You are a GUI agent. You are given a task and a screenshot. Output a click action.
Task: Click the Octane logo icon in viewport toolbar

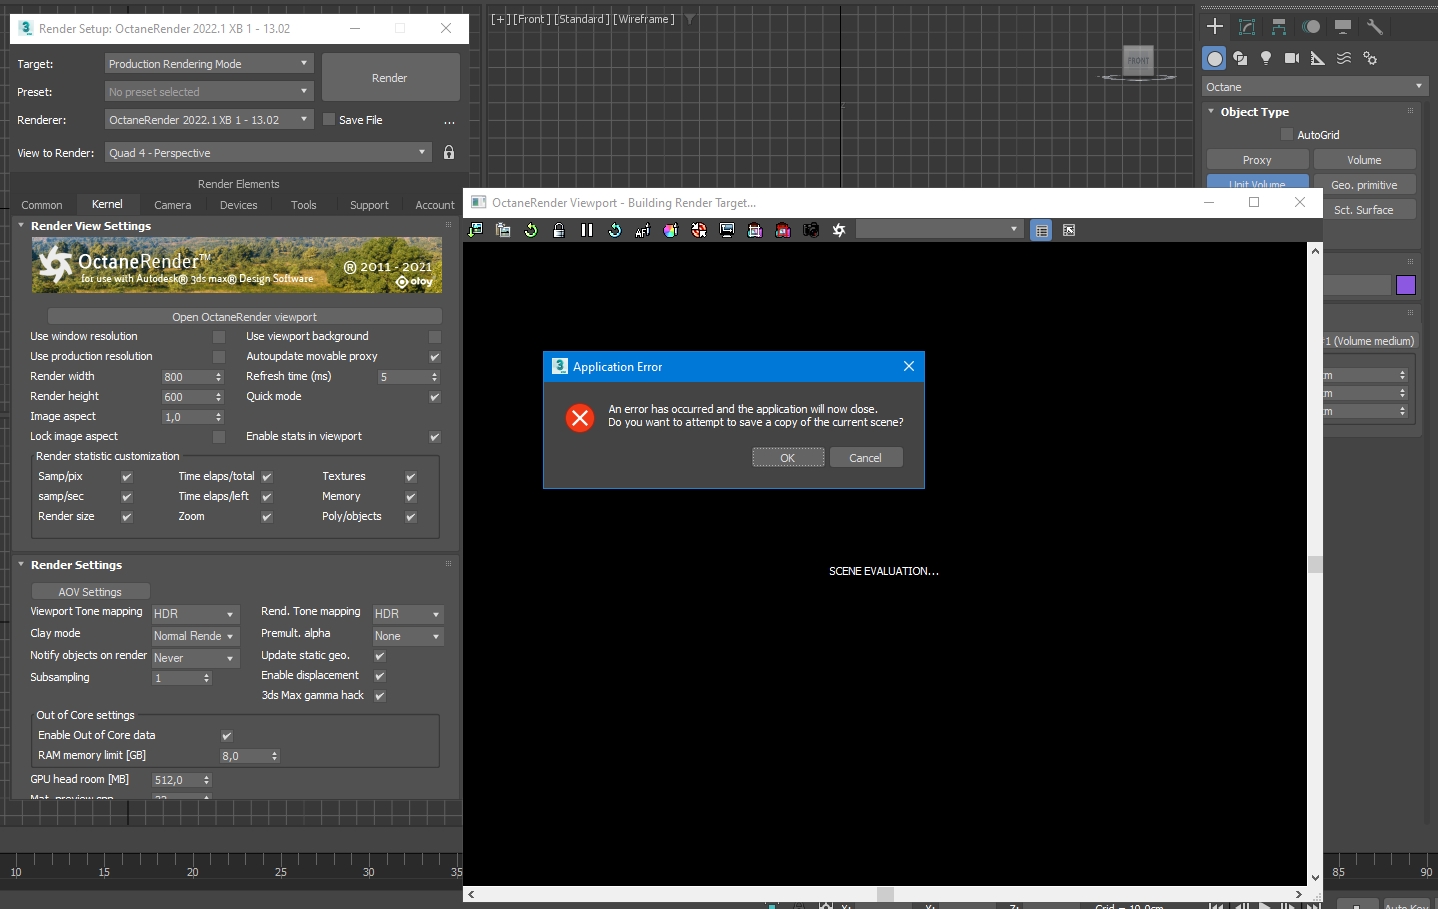click(x=839, y=230)
